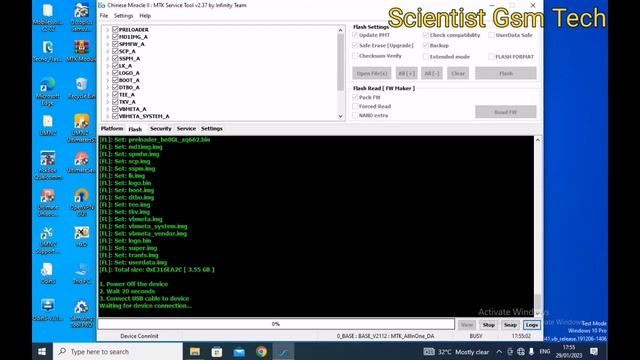This screenshot has height=360, width=640.
Task: Open the weather widget showing 32°C
Action: [x=456, y=351]
